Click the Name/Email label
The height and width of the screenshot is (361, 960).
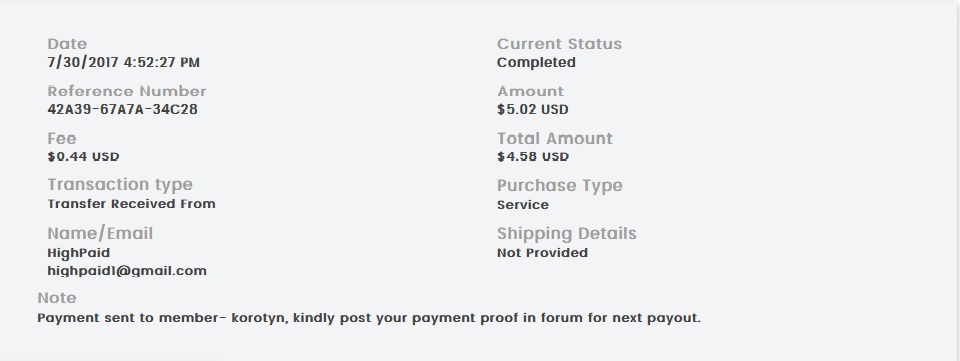pyautogui.click(x=100, y=234)
